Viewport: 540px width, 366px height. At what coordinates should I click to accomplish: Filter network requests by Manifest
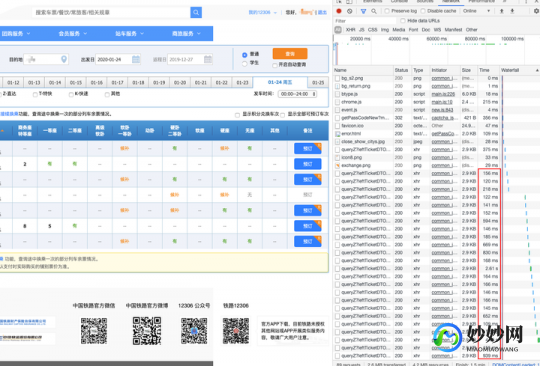(x=453, y=30)
